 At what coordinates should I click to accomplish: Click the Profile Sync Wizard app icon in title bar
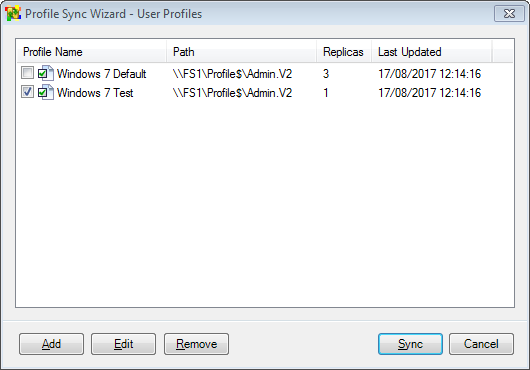[13, 14]
